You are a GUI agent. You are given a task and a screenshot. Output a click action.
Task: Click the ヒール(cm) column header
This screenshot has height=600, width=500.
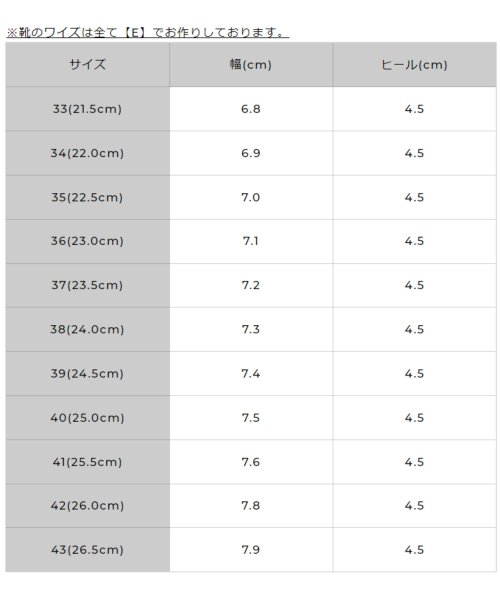tap(414, 65)
